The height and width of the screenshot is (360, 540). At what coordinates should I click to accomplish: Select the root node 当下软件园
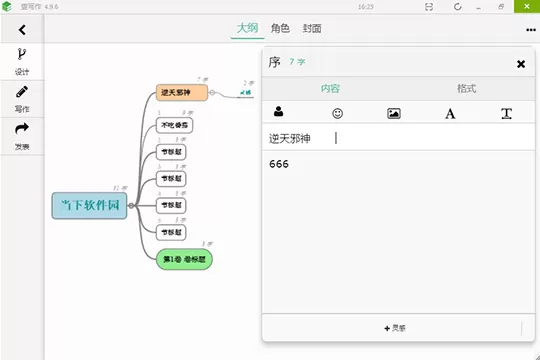(x=90, y=206)
